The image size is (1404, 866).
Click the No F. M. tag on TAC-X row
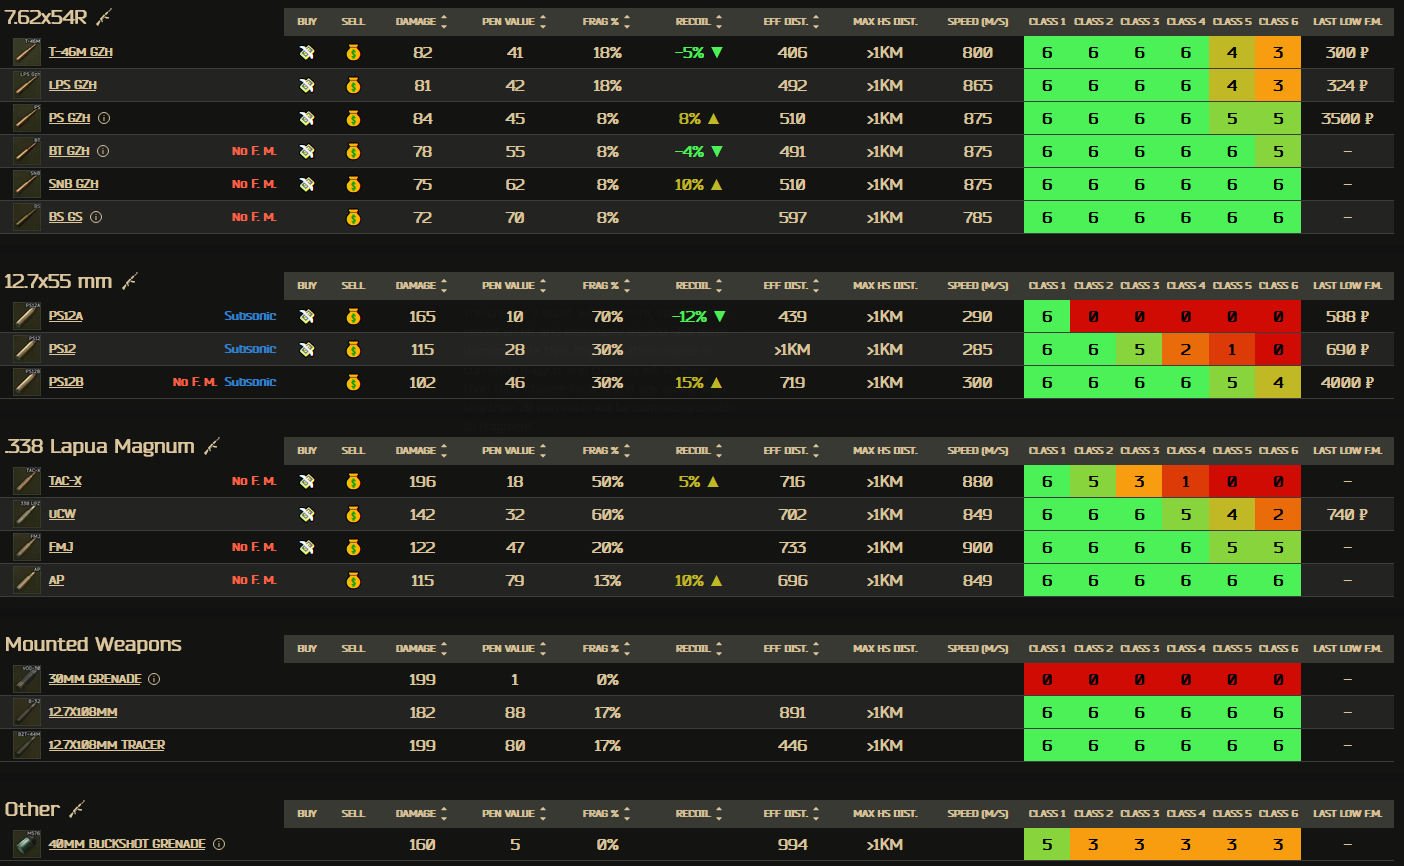pyautogui.click(x=254, y=481)
